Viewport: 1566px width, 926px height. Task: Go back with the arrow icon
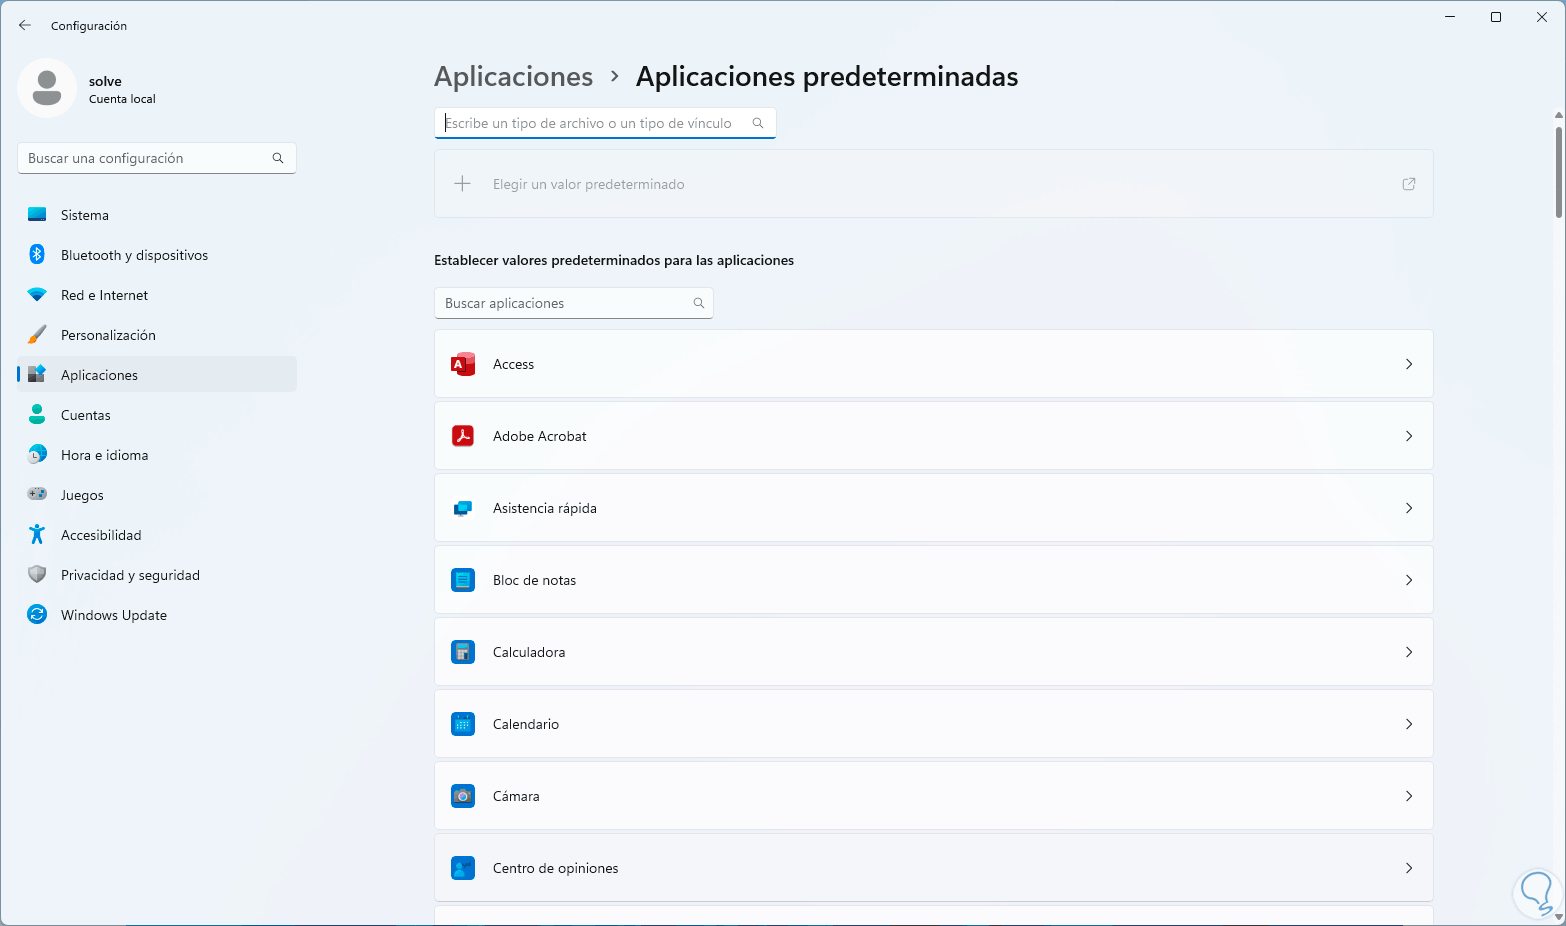(25, 26)
